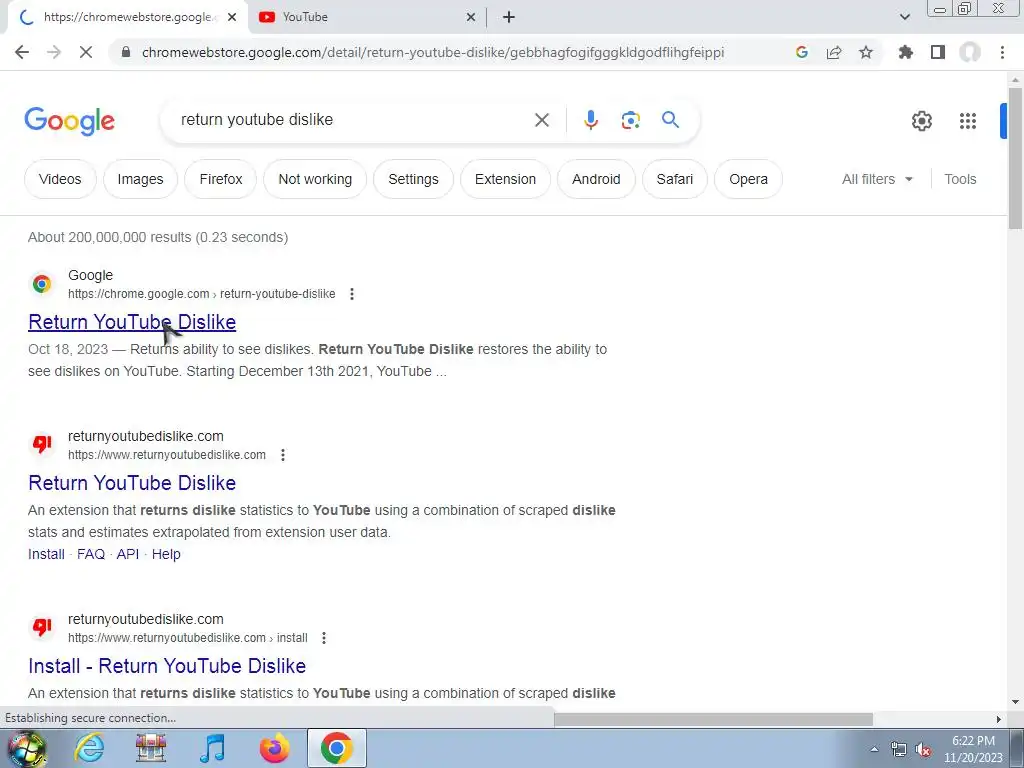Open the returnyoutubedislike.com Return YouTube Dislike link

click(132, 483)
